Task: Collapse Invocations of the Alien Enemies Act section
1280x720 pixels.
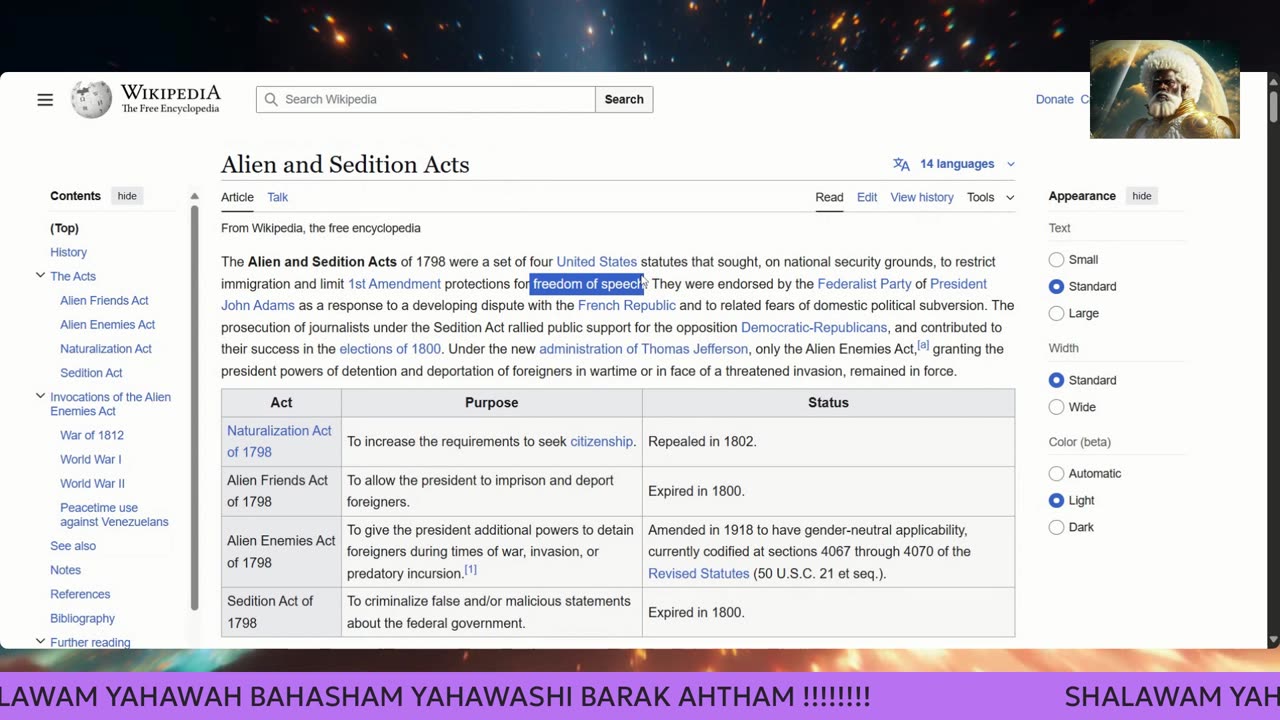Action: click(x=40, y=397)
